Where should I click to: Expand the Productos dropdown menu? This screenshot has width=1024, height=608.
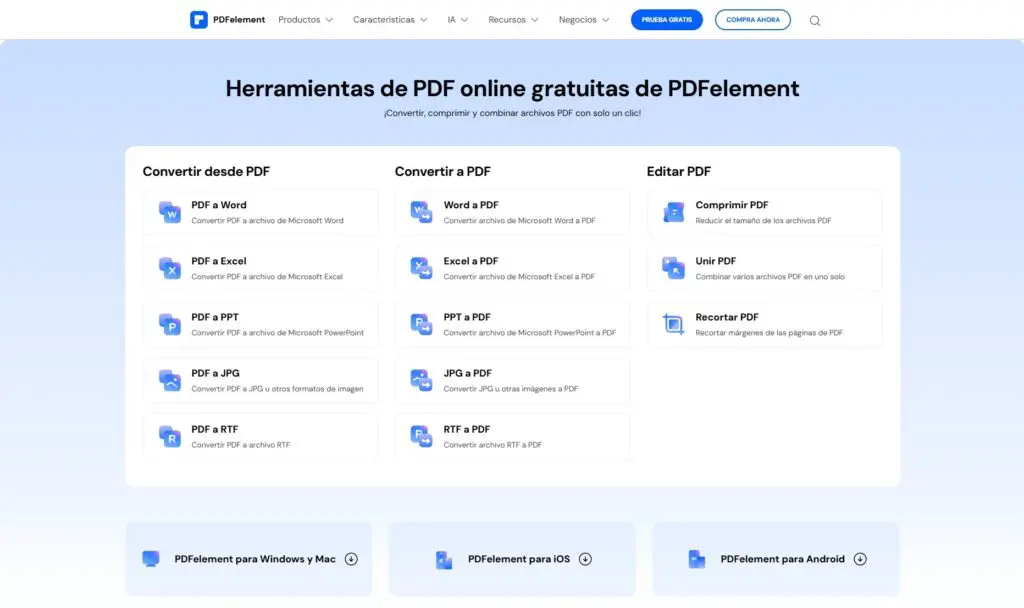tap(305, 20)
